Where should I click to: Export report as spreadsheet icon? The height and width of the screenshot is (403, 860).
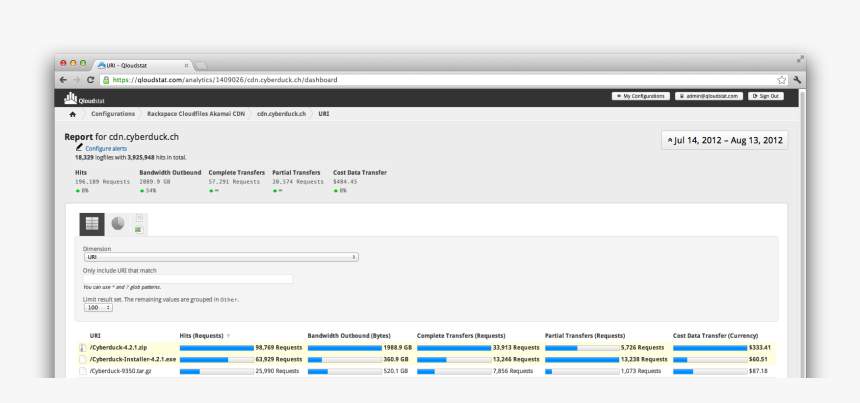(139, 230)
